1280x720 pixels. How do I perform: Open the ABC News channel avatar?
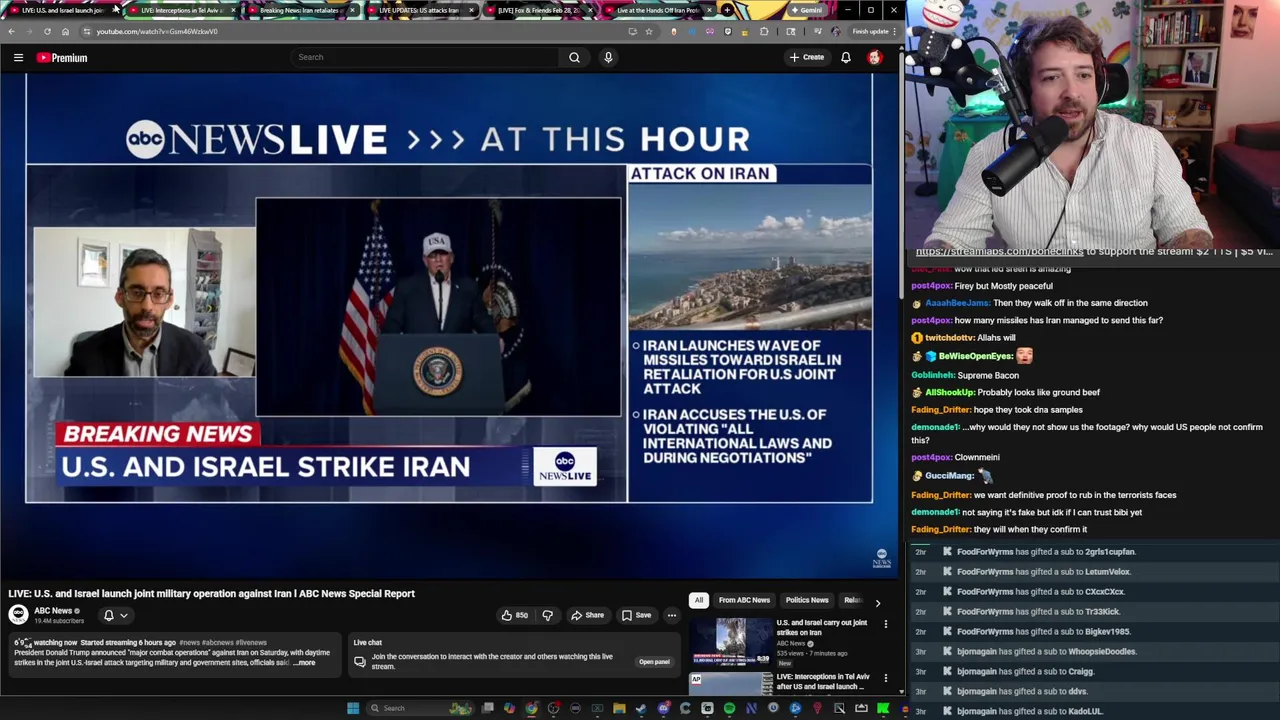click(18, 615)
